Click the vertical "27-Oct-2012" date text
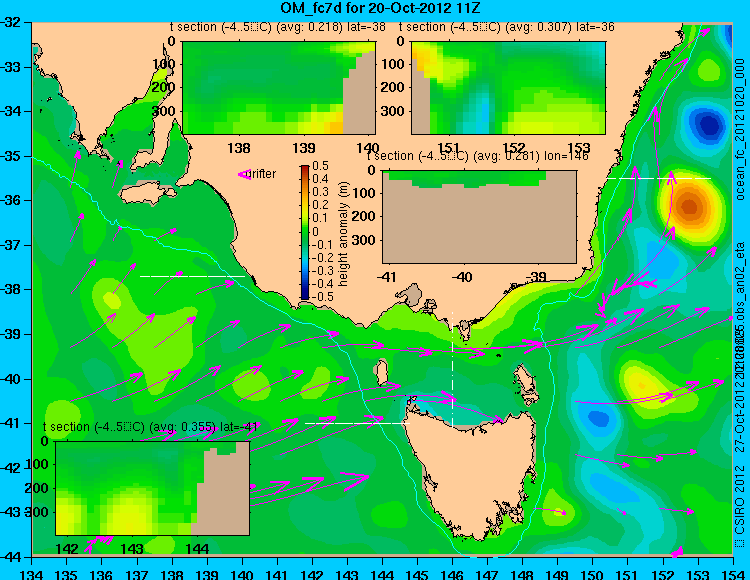Image resolution: width=750 pixels, height=580 pixels. 741,419
